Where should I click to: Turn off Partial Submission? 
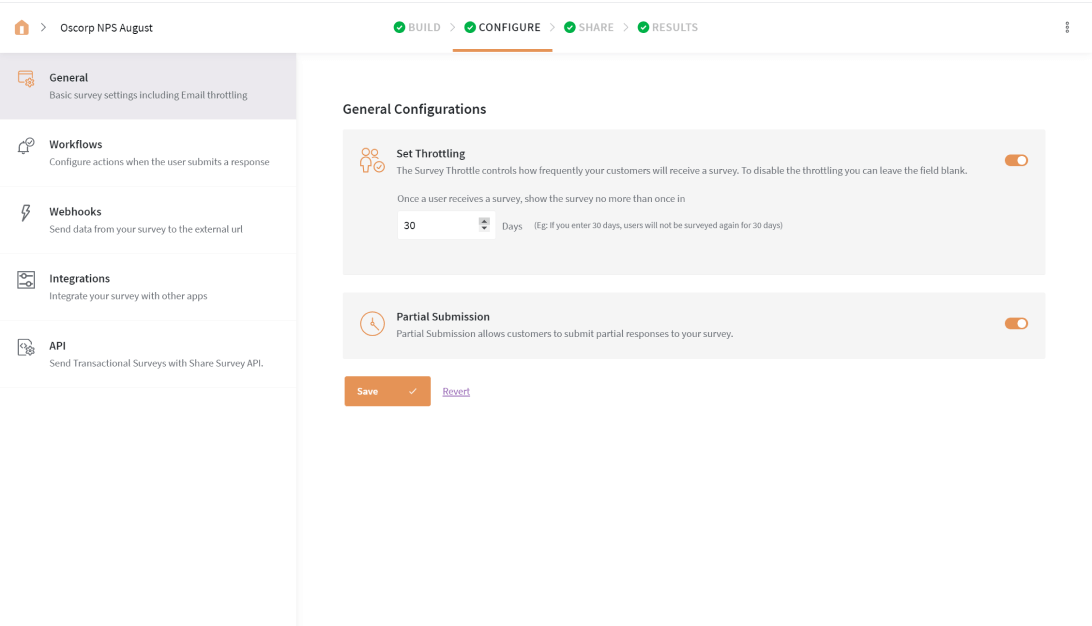click(x=1016, y=323)
